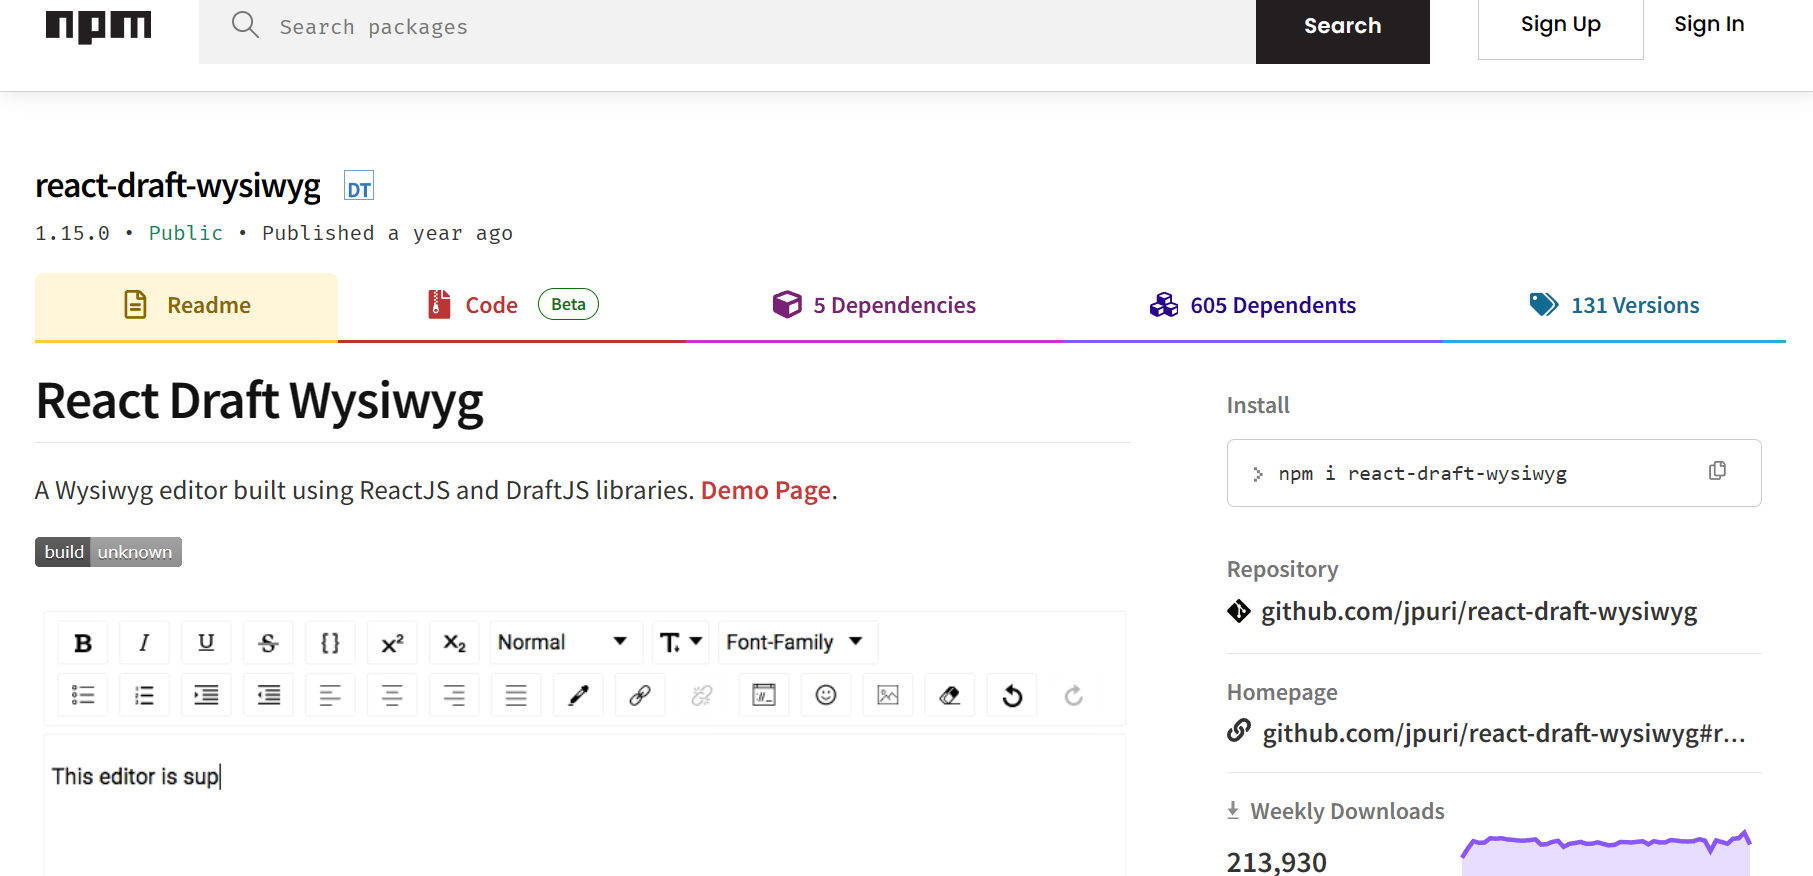Image resolution: width=1813 pixels, height=876 pixels.
Task: Decrease indent (outdent) text
Action: pyautogui.click(x=268, y=695)
